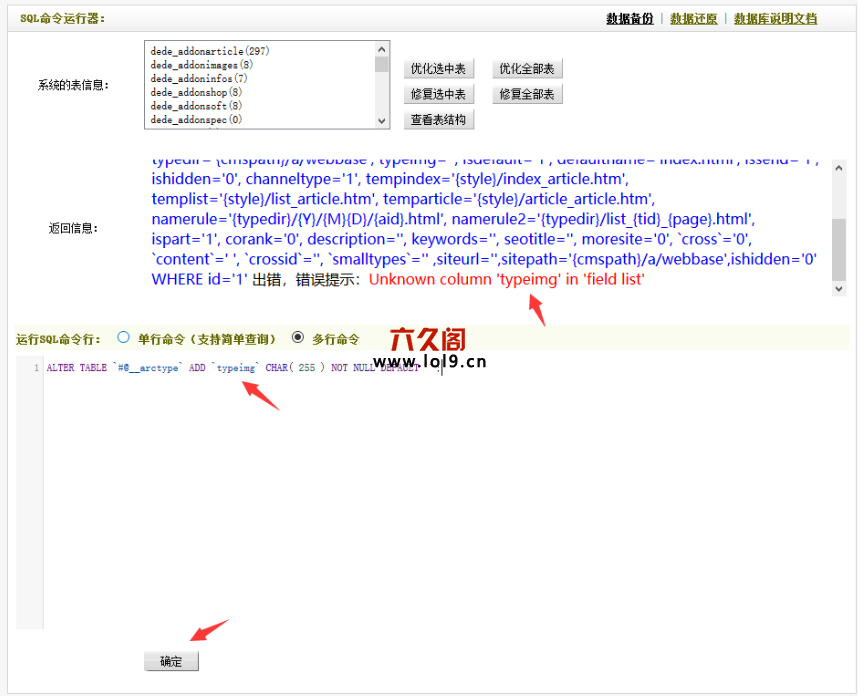Click the table list scroll-up arrow
Screen dimensions: 858x696
click(x=382, y=49)
